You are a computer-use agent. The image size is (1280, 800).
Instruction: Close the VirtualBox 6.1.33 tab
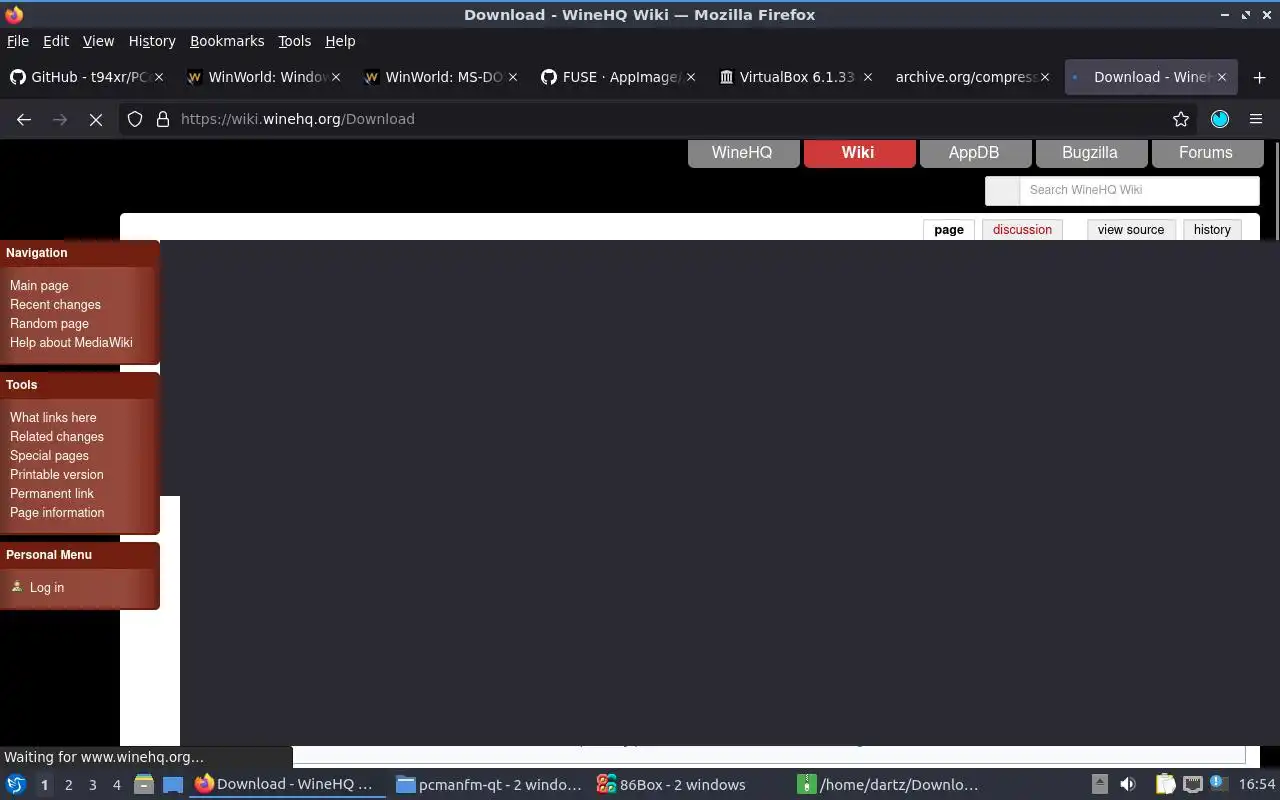coord(867,77)
